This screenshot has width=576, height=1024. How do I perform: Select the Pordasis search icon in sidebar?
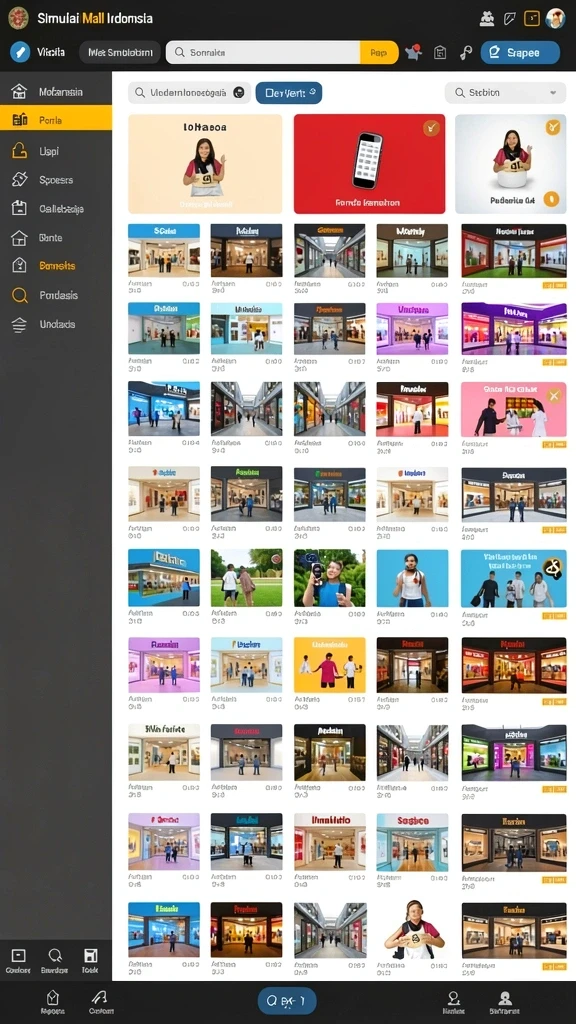coord(20,295)
